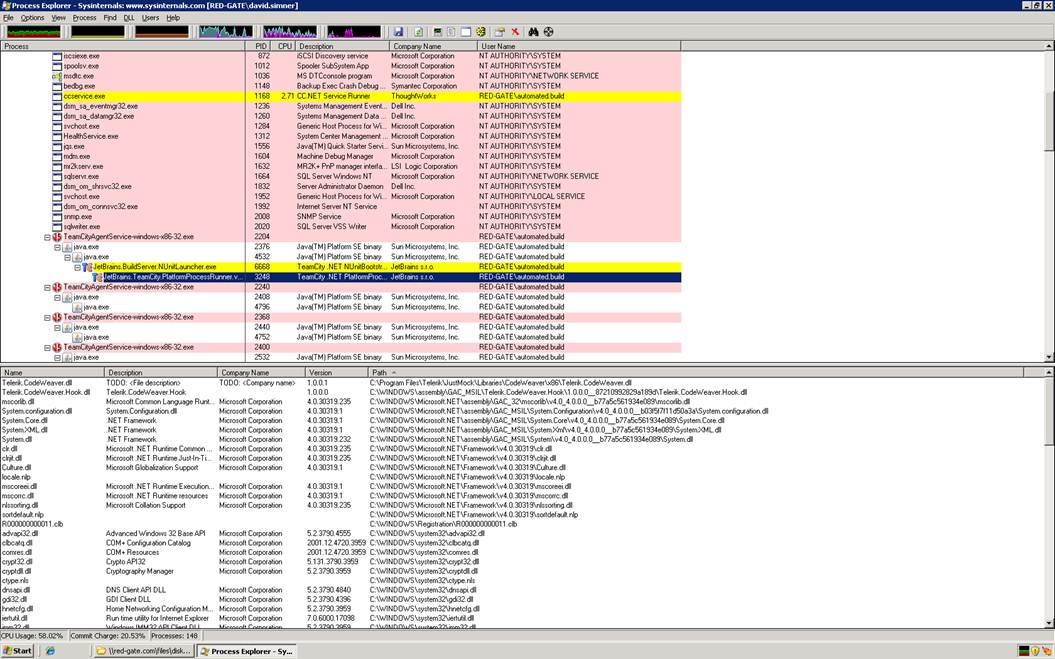Click the orange physical memory mini graph
This screenshot has height=659, width=1055.
162,32
